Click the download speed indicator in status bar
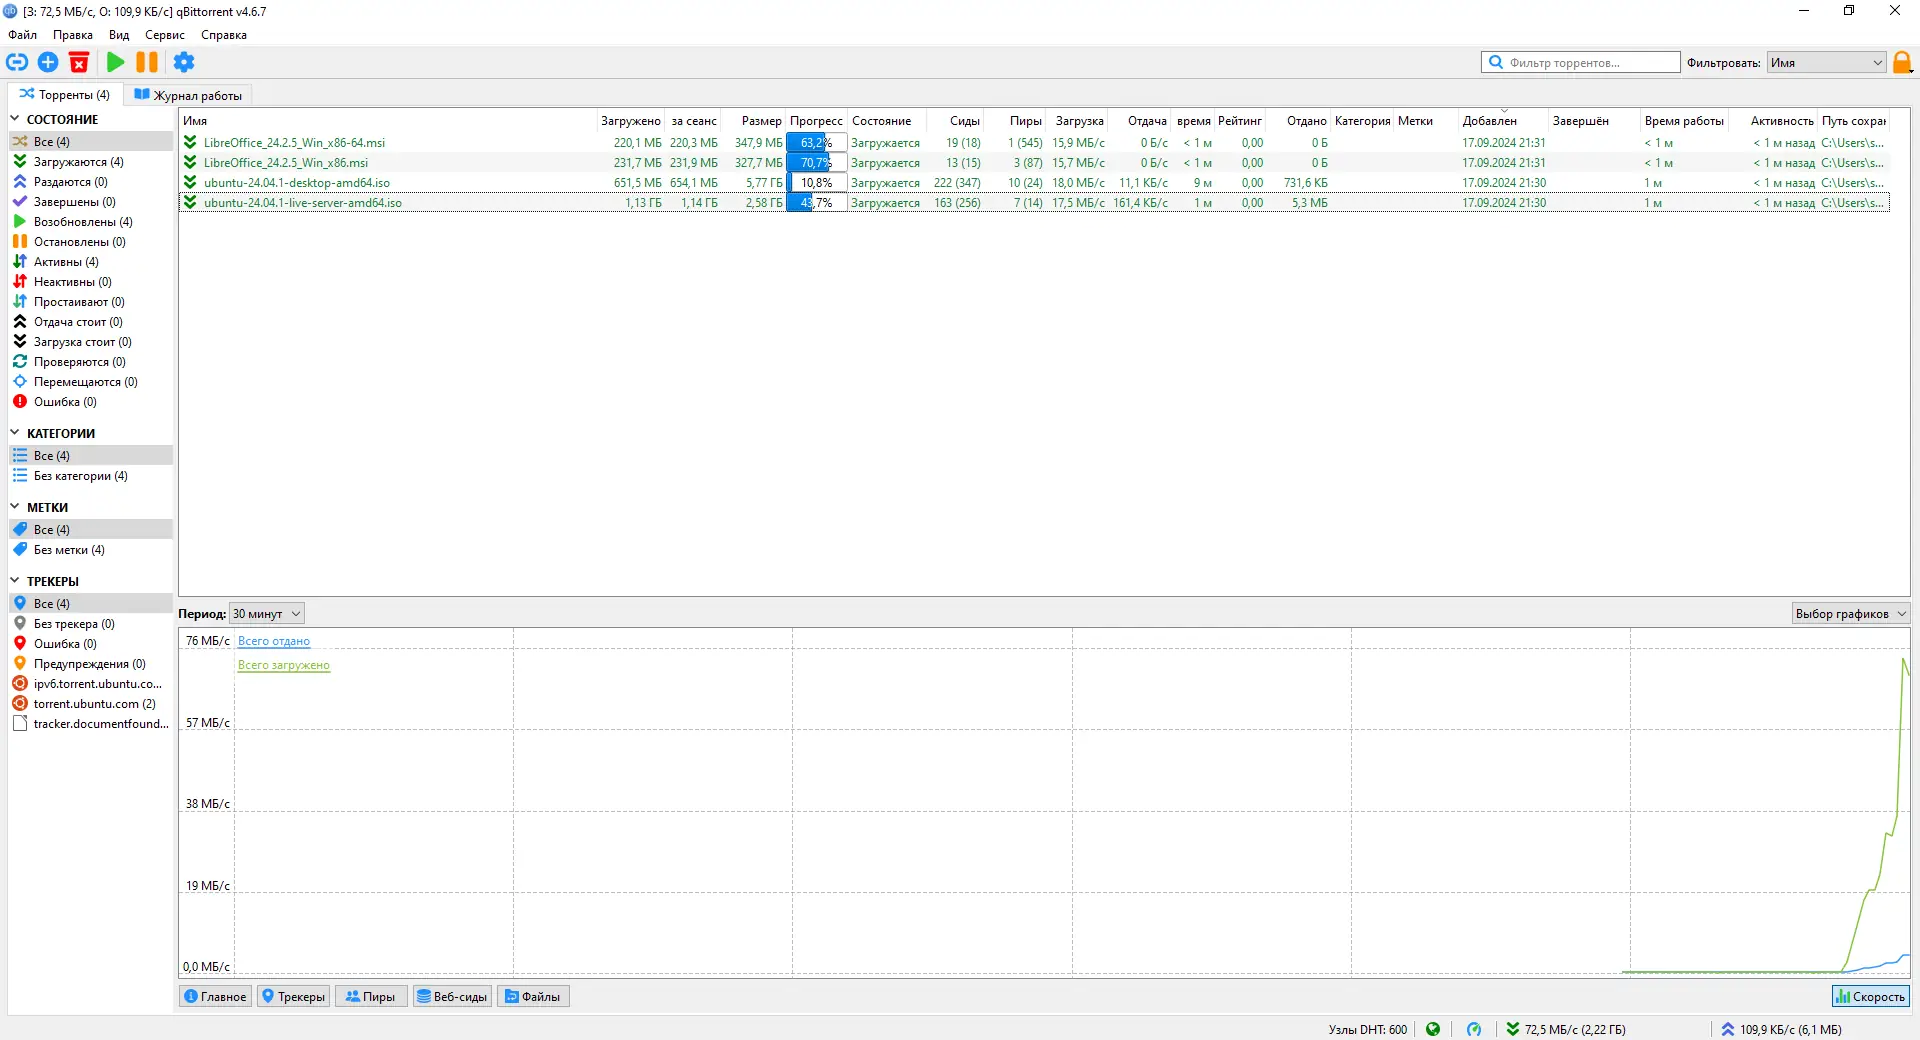Image resolution: width=1920 pixels, height=1040 pixels. [1566, 1029]
